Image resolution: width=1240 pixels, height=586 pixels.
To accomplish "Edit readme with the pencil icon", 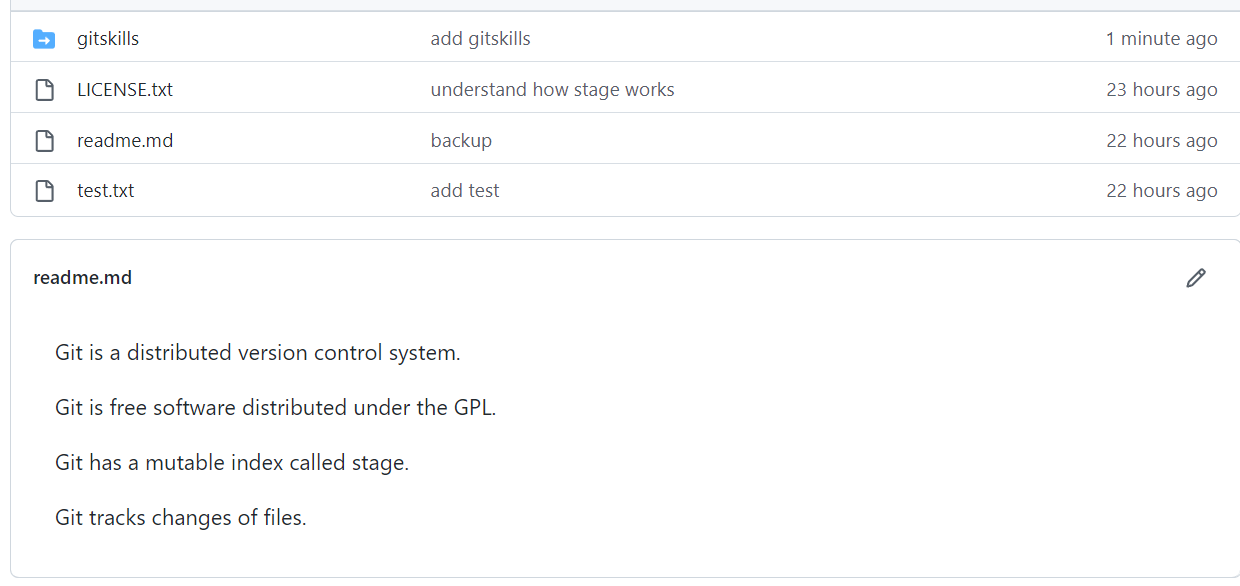I will [1196, 278].
